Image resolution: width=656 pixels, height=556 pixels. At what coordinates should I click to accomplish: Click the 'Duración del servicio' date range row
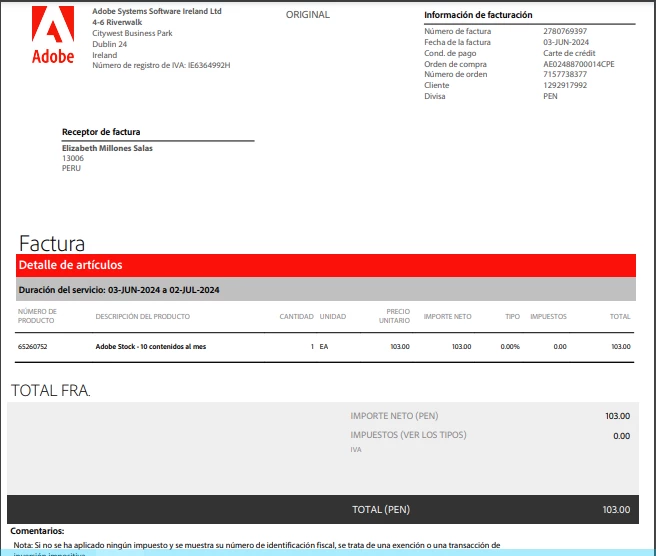pyautogui.click(x=325, y=290)
